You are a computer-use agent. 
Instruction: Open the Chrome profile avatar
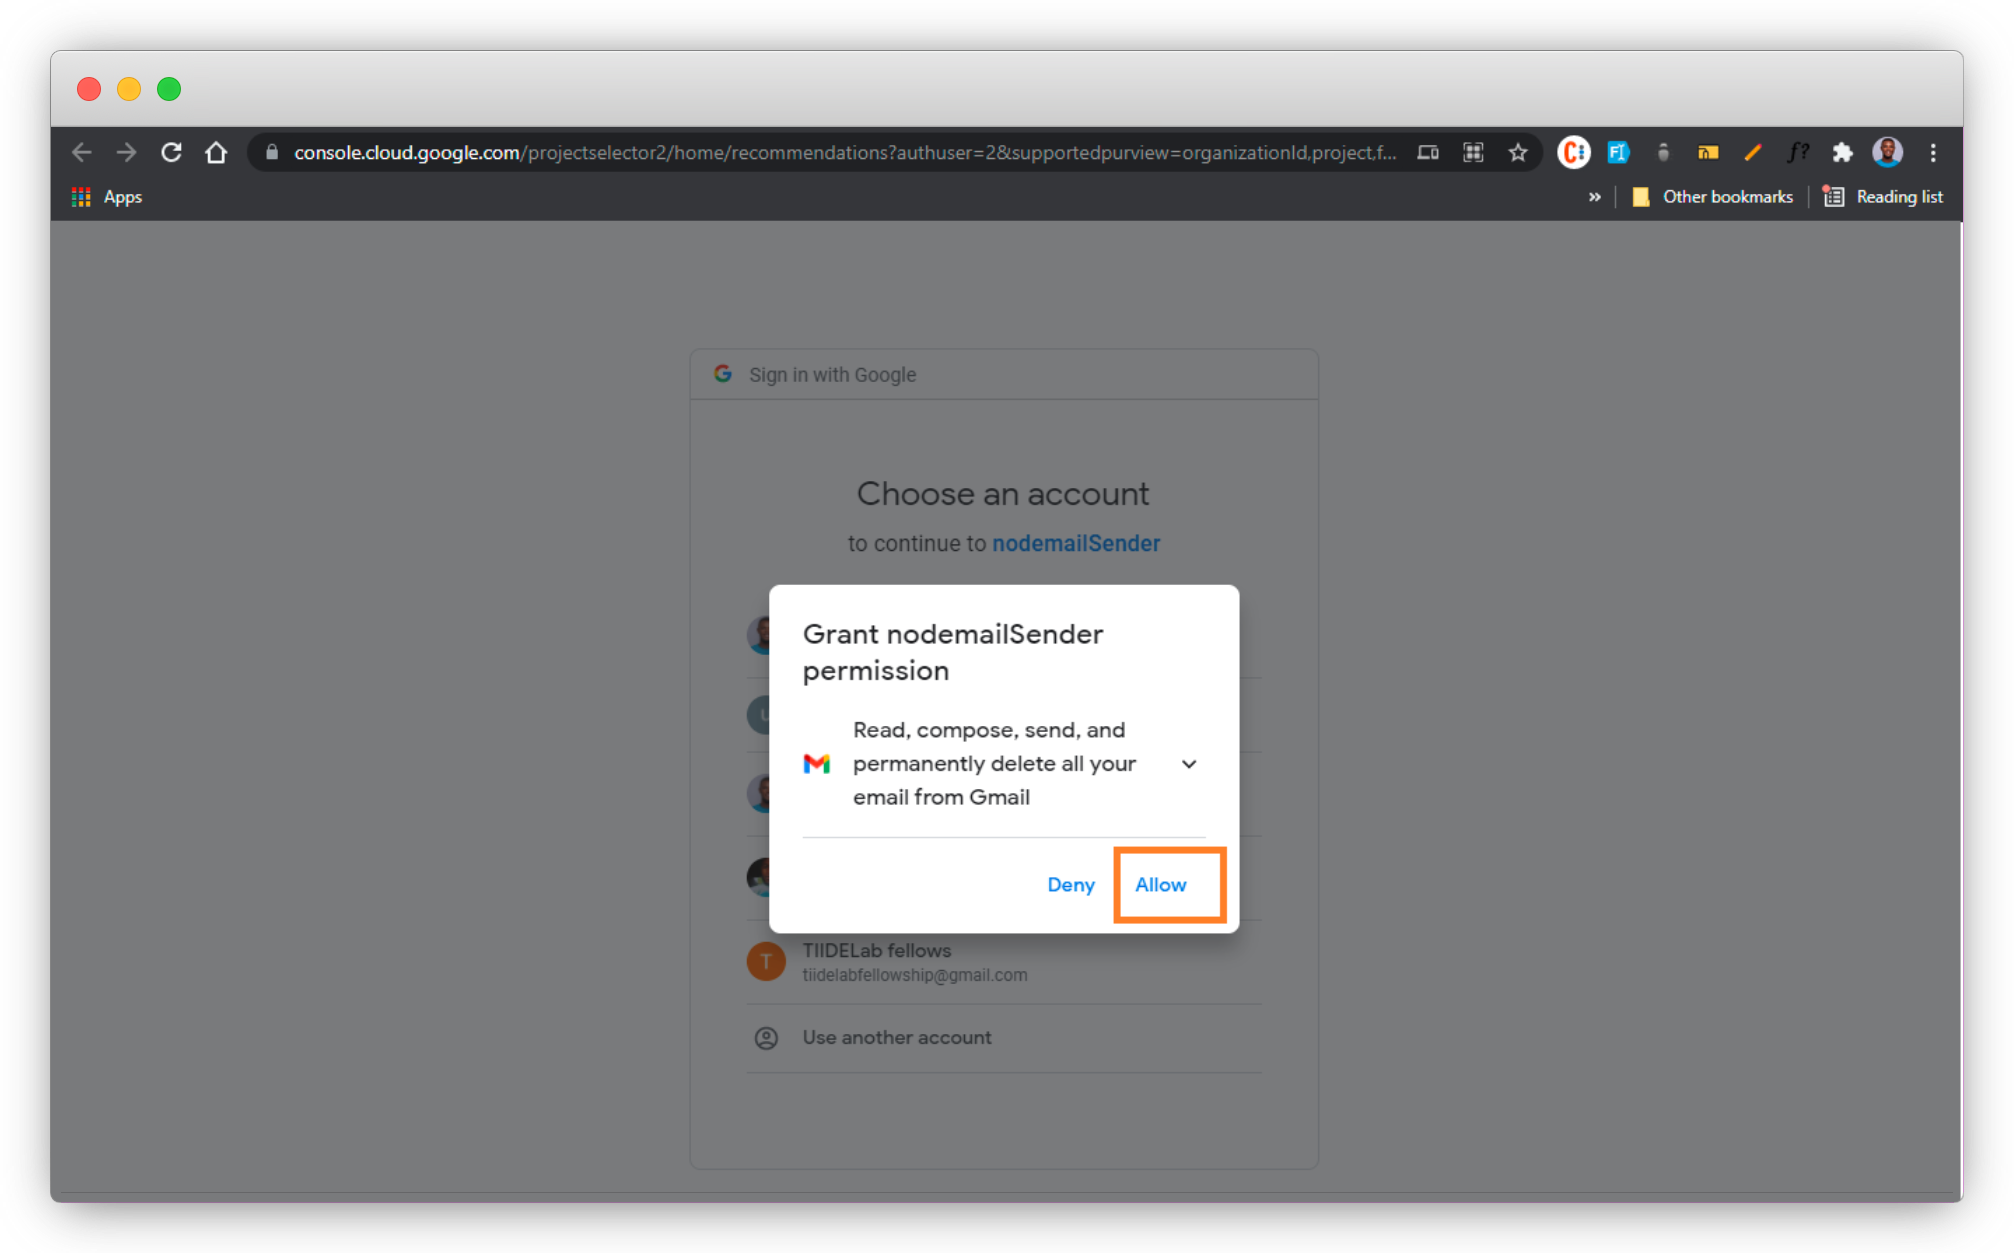click(1887, 152)
